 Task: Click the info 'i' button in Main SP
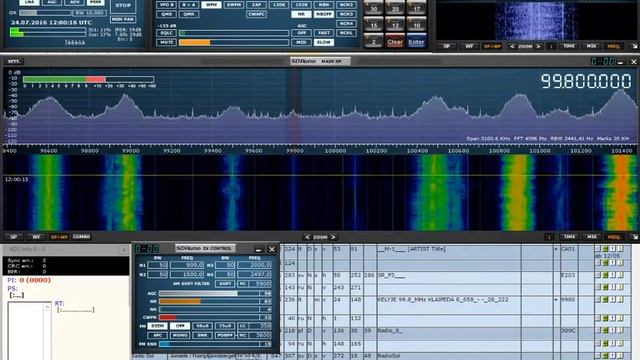pyautogui.click(x=549, y=237)
